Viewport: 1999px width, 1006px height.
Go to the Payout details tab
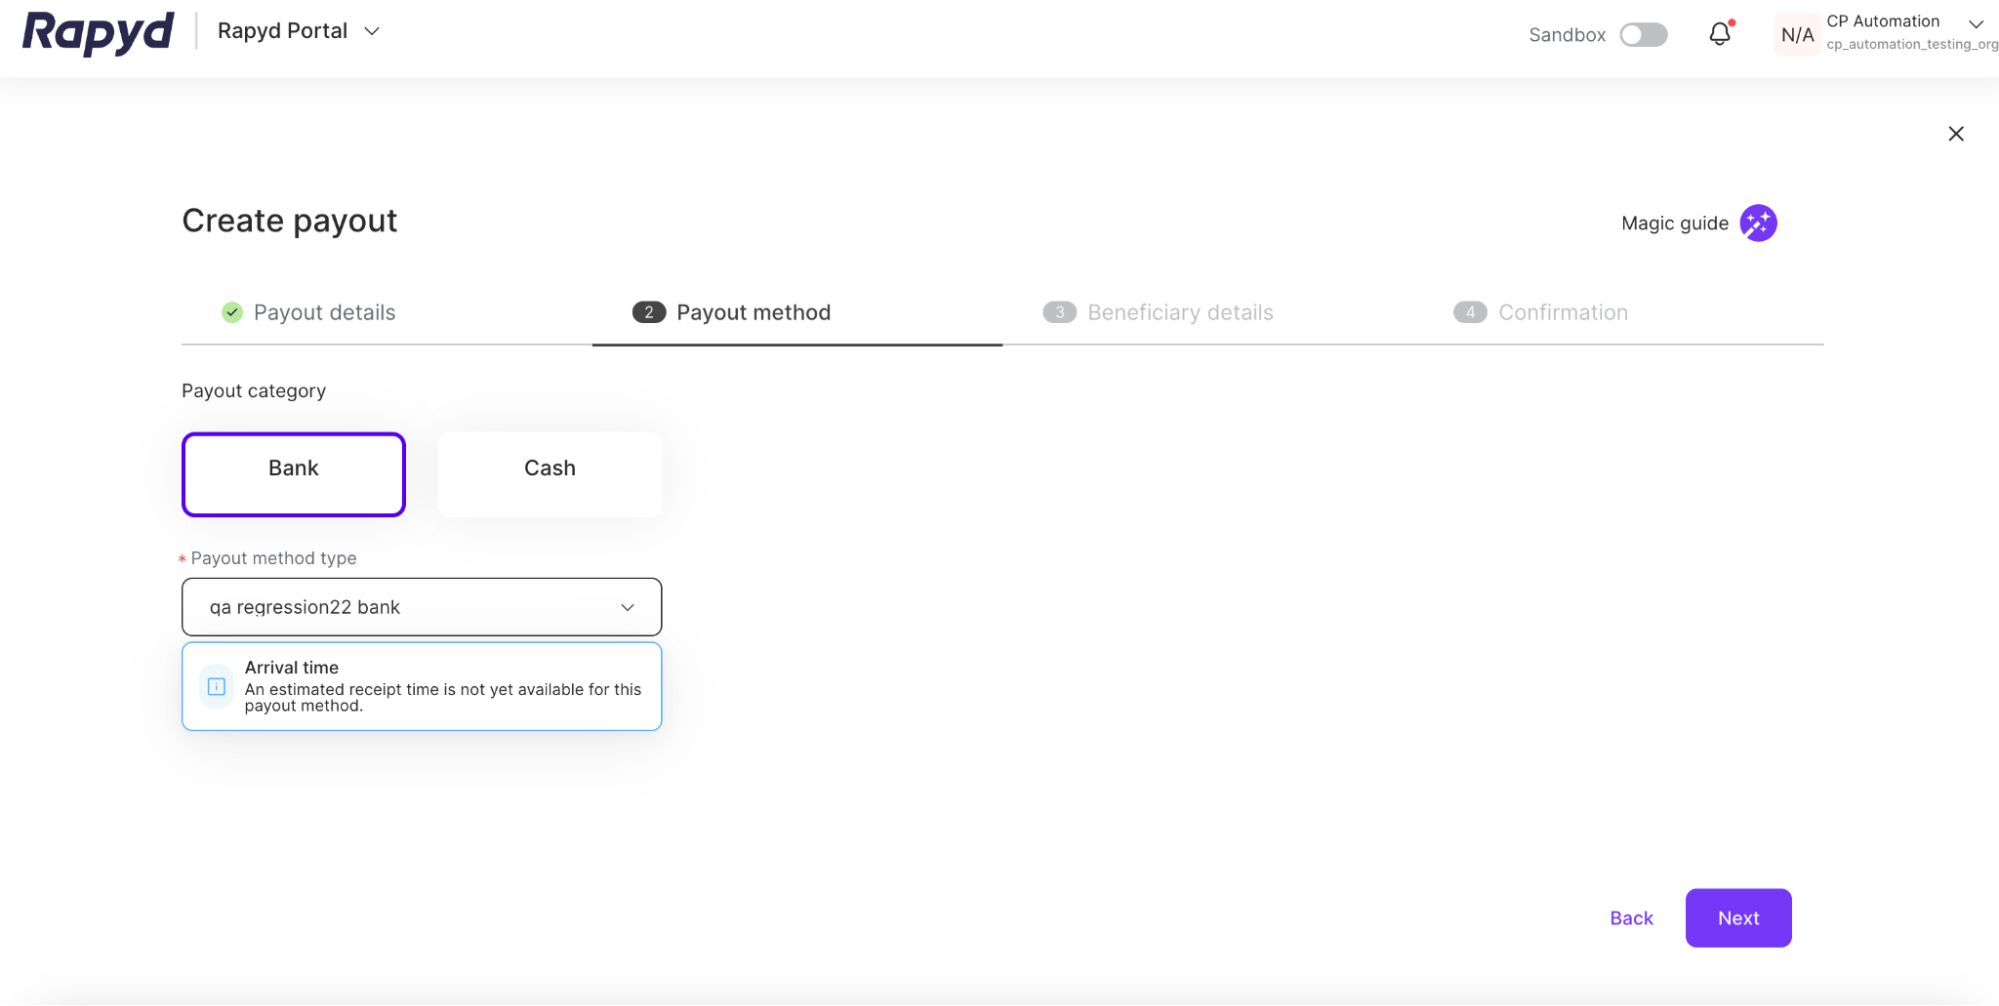point(324,311)
